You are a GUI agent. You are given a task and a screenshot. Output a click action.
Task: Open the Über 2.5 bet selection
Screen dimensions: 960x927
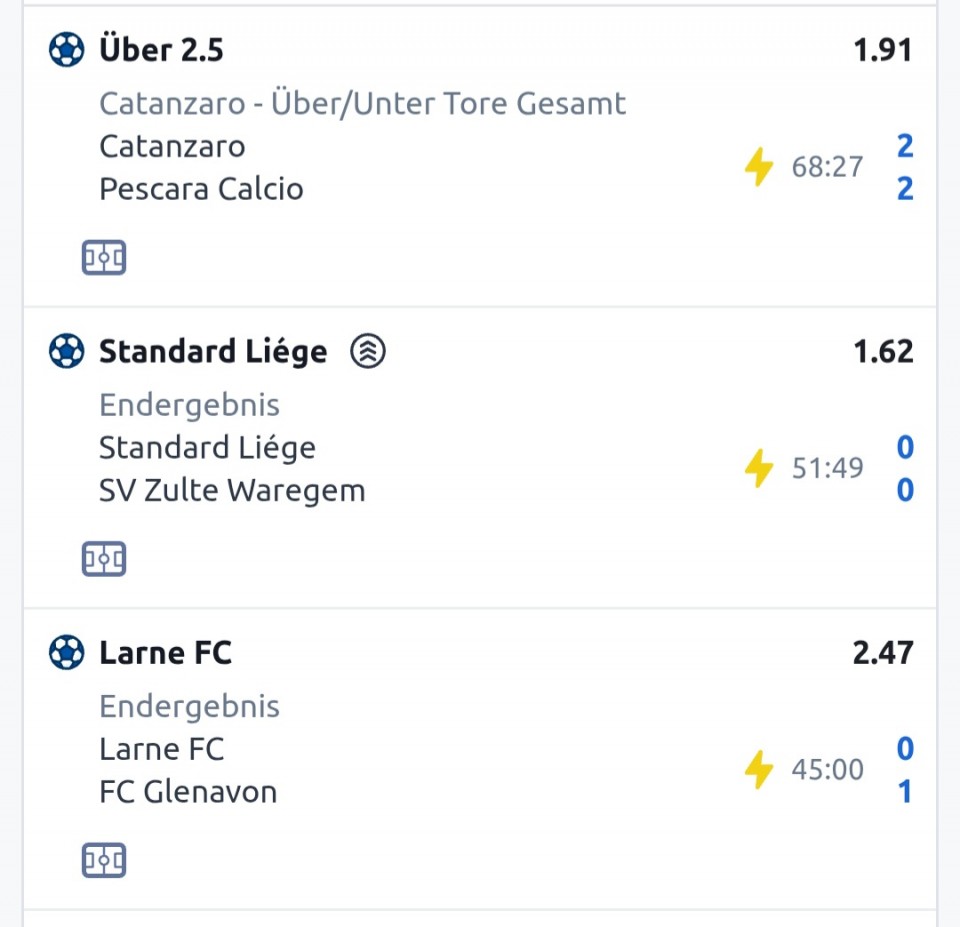click(x=161, y=50)
